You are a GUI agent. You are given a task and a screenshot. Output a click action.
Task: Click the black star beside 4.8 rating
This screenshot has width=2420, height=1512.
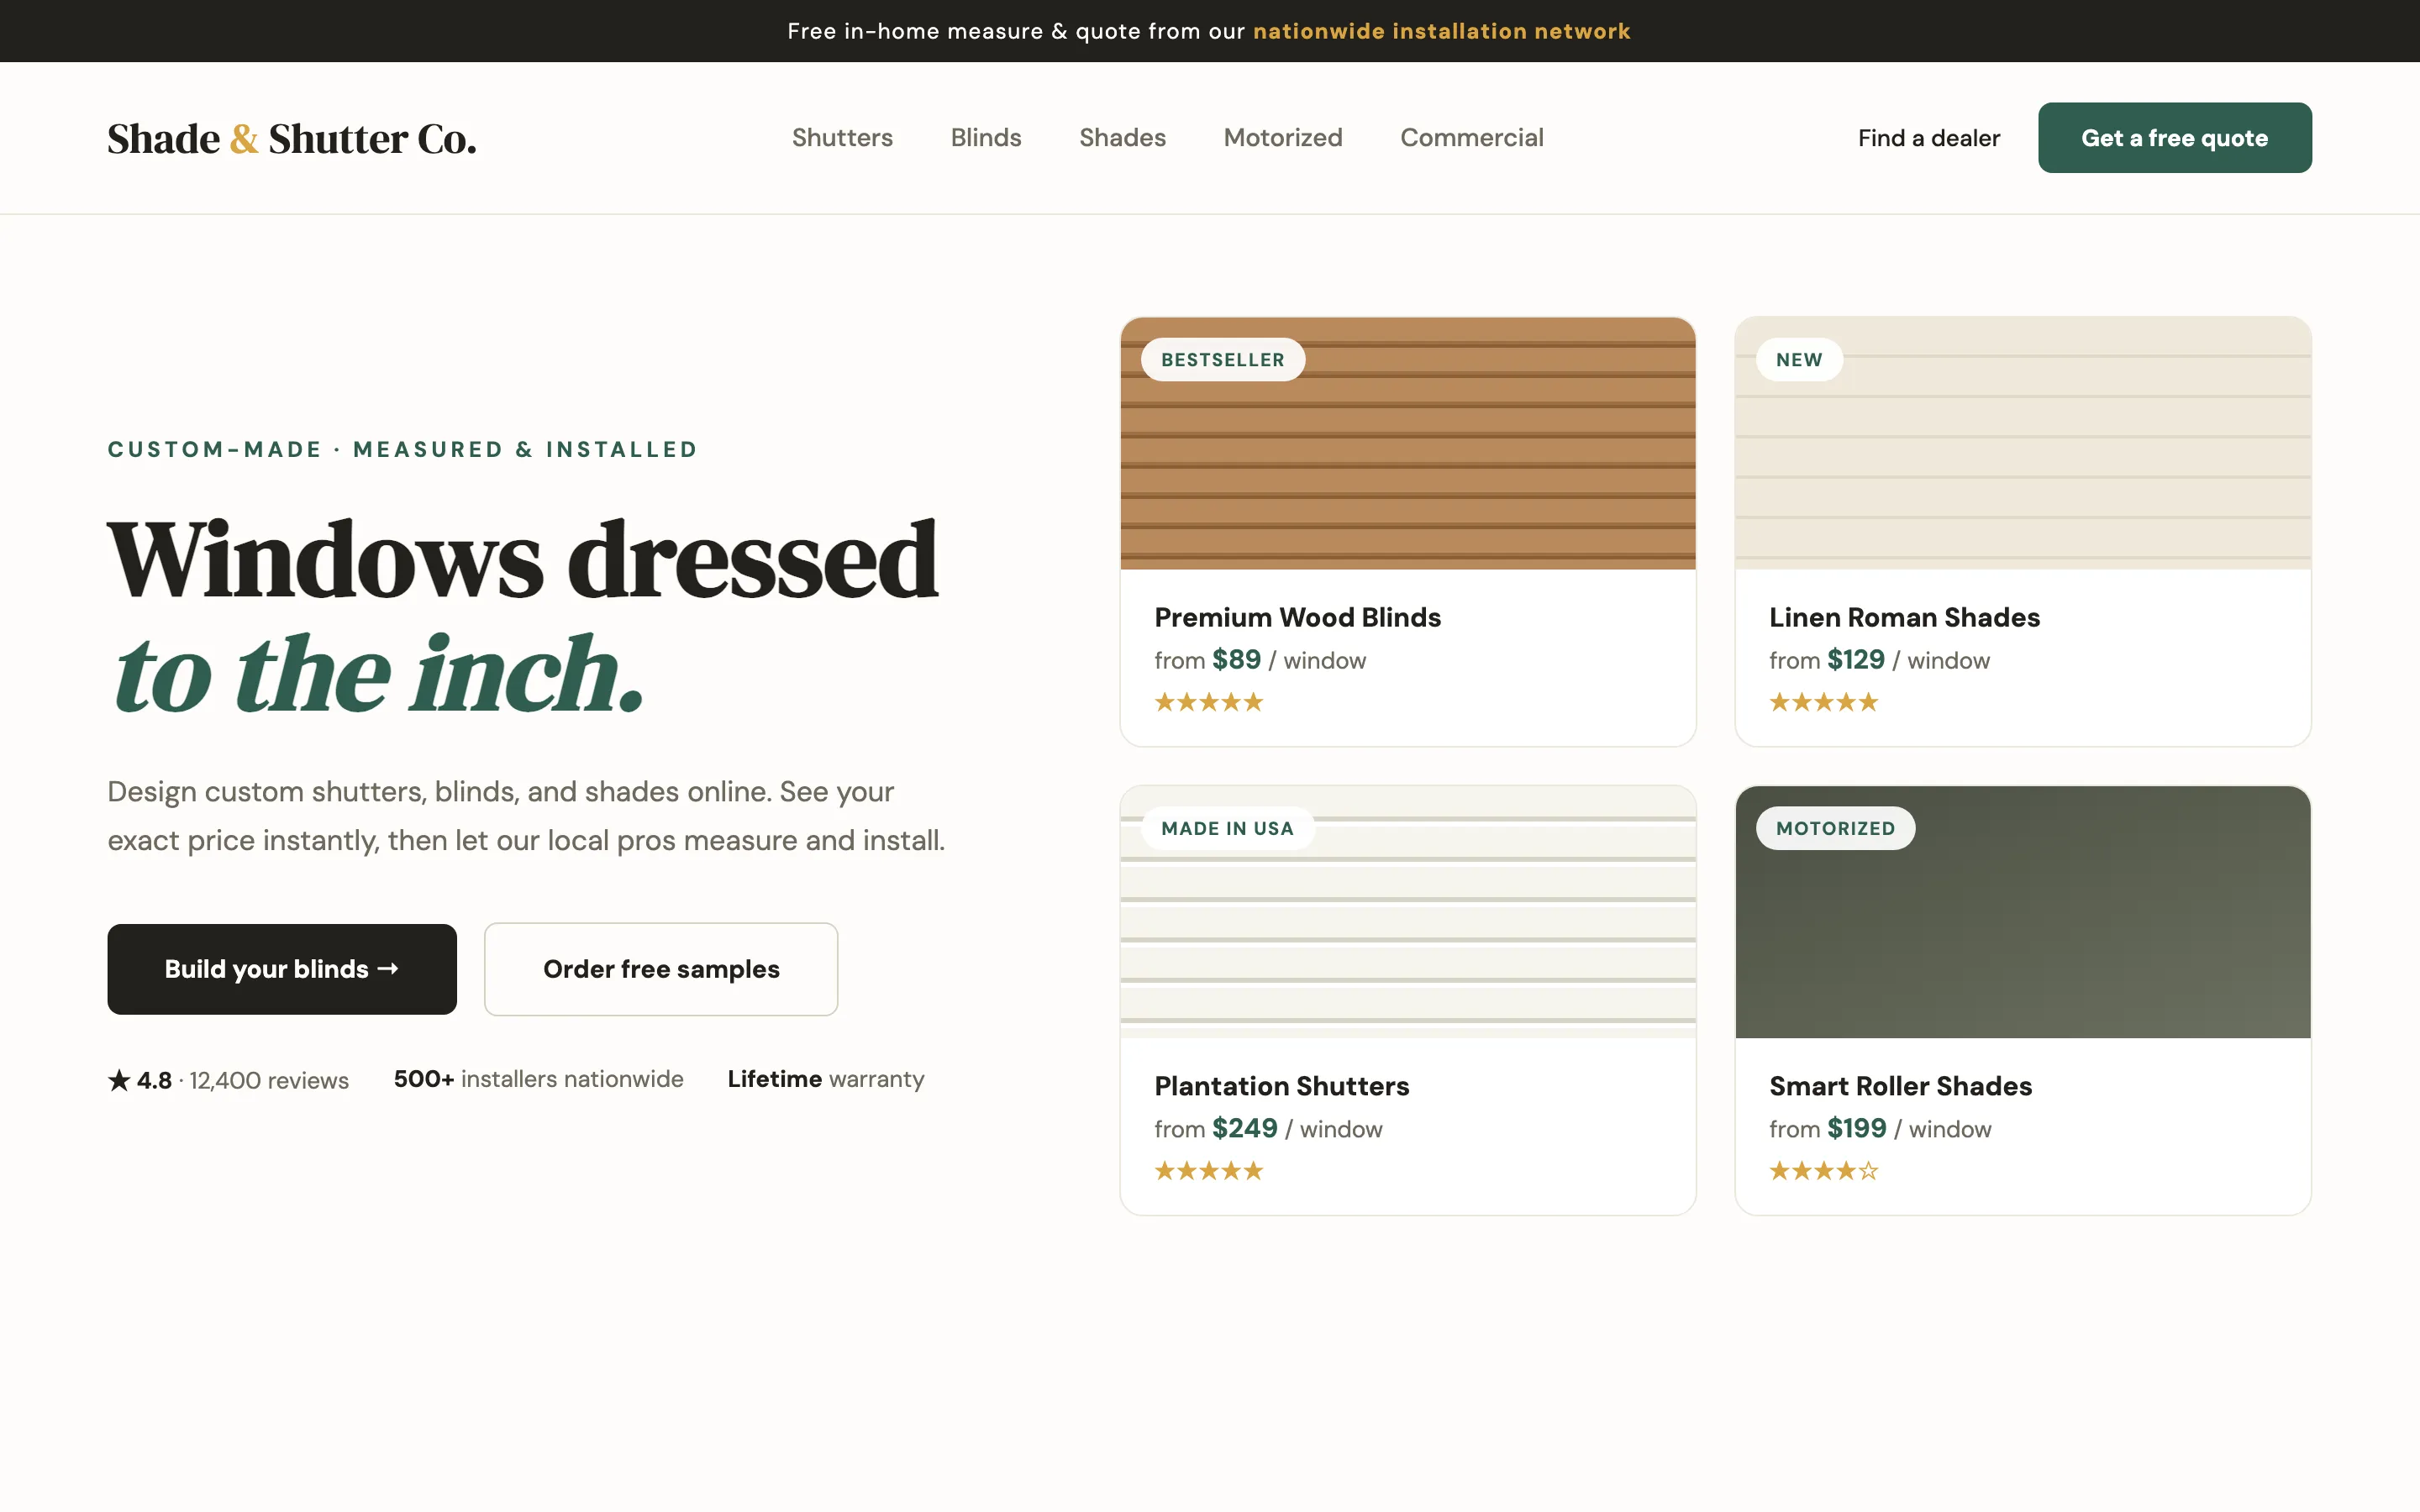coord(119,1080)
